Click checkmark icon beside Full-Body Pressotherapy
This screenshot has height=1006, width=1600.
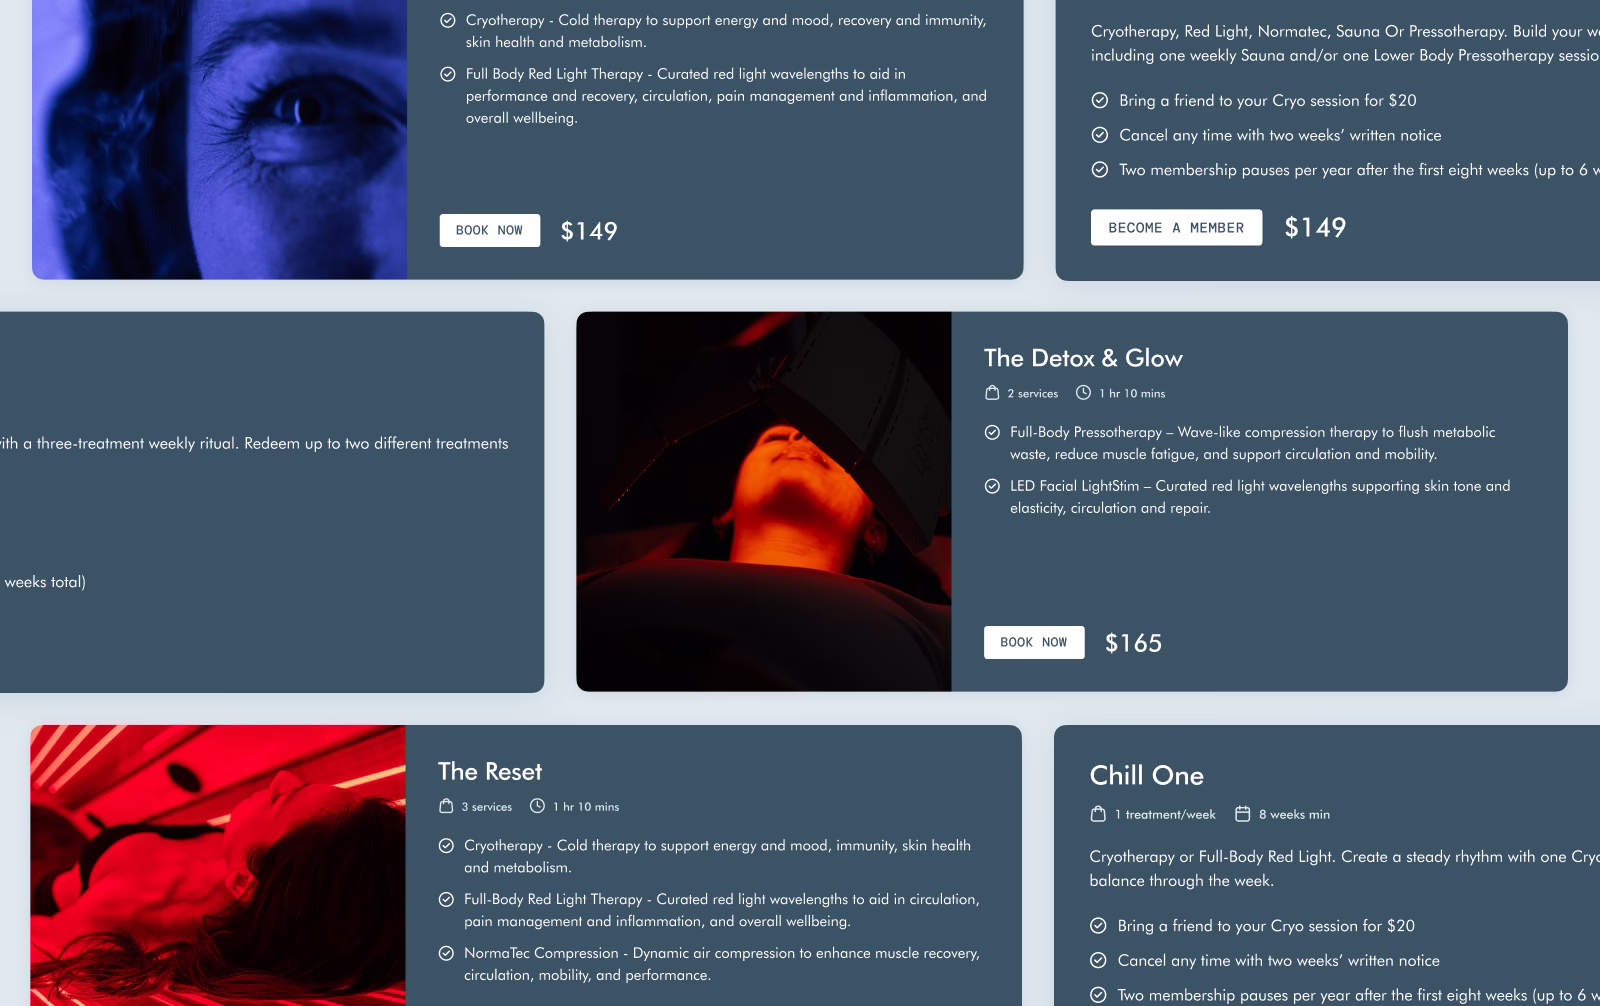tap(992, 432)
